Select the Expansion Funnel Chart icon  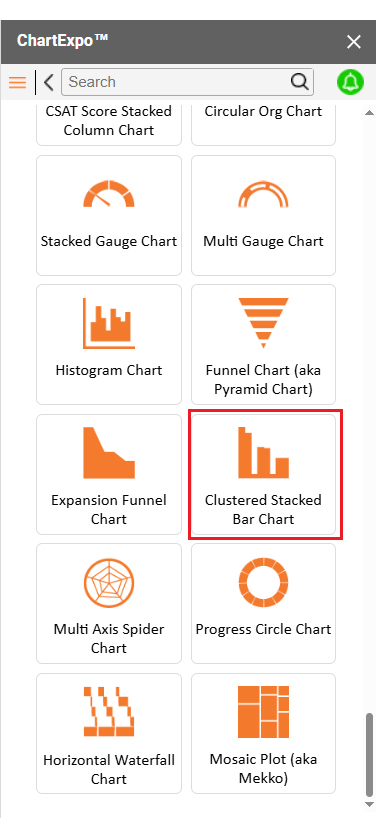(x=109, y=453)
